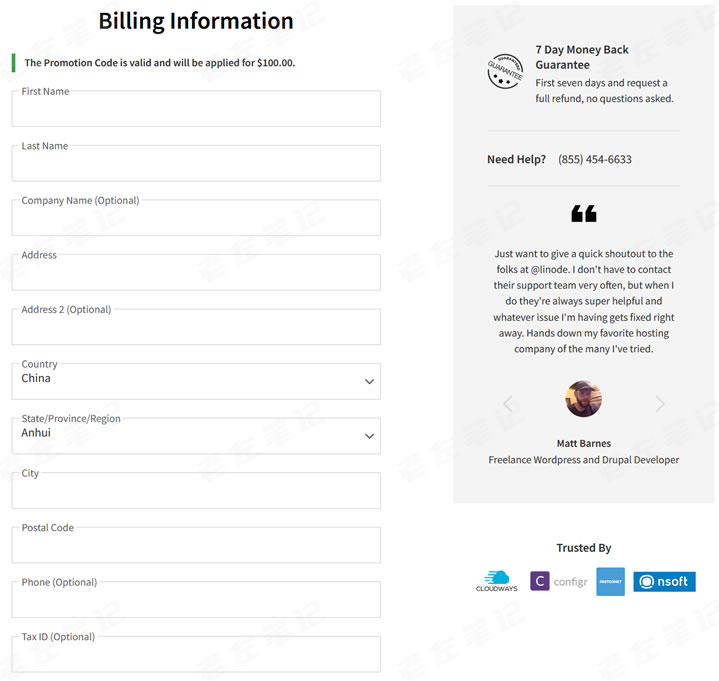Open the Country dropdown showing China
The image size is (719, 681).
[x=196, y=381]
